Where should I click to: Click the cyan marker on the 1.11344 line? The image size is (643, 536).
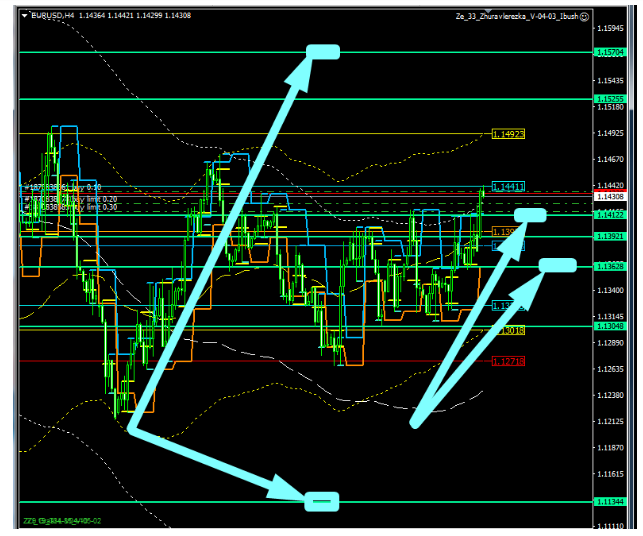[322, 501]
